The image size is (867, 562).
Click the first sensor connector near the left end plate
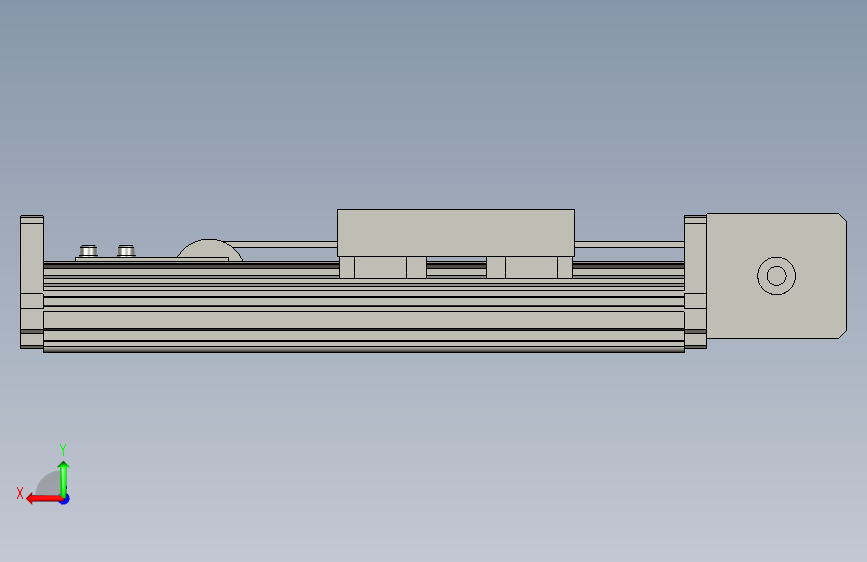[88, 251]
